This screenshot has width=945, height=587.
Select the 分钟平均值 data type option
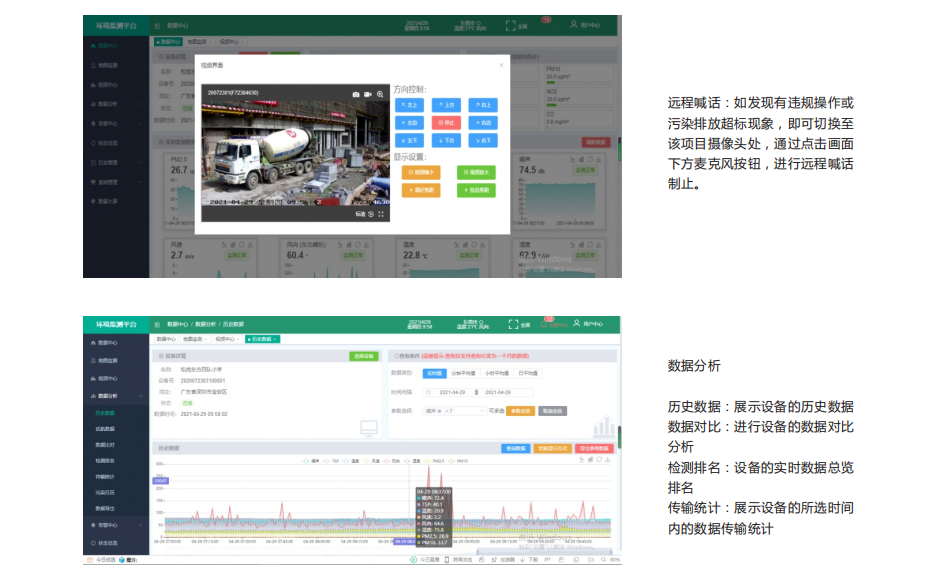coord(463,374)
